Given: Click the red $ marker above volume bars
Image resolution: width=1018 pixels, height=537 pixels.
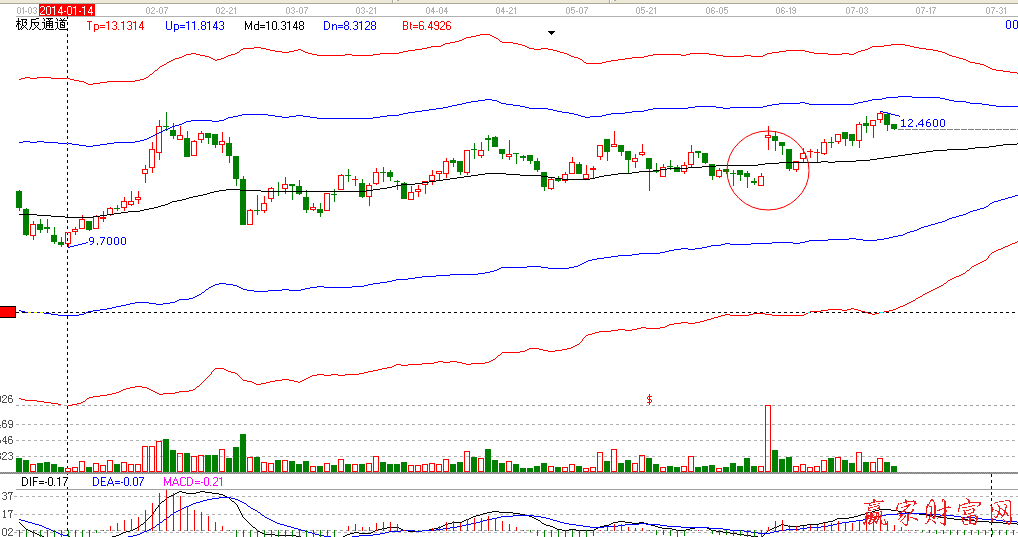Looking at the screenshot, I should pos(650,399).
